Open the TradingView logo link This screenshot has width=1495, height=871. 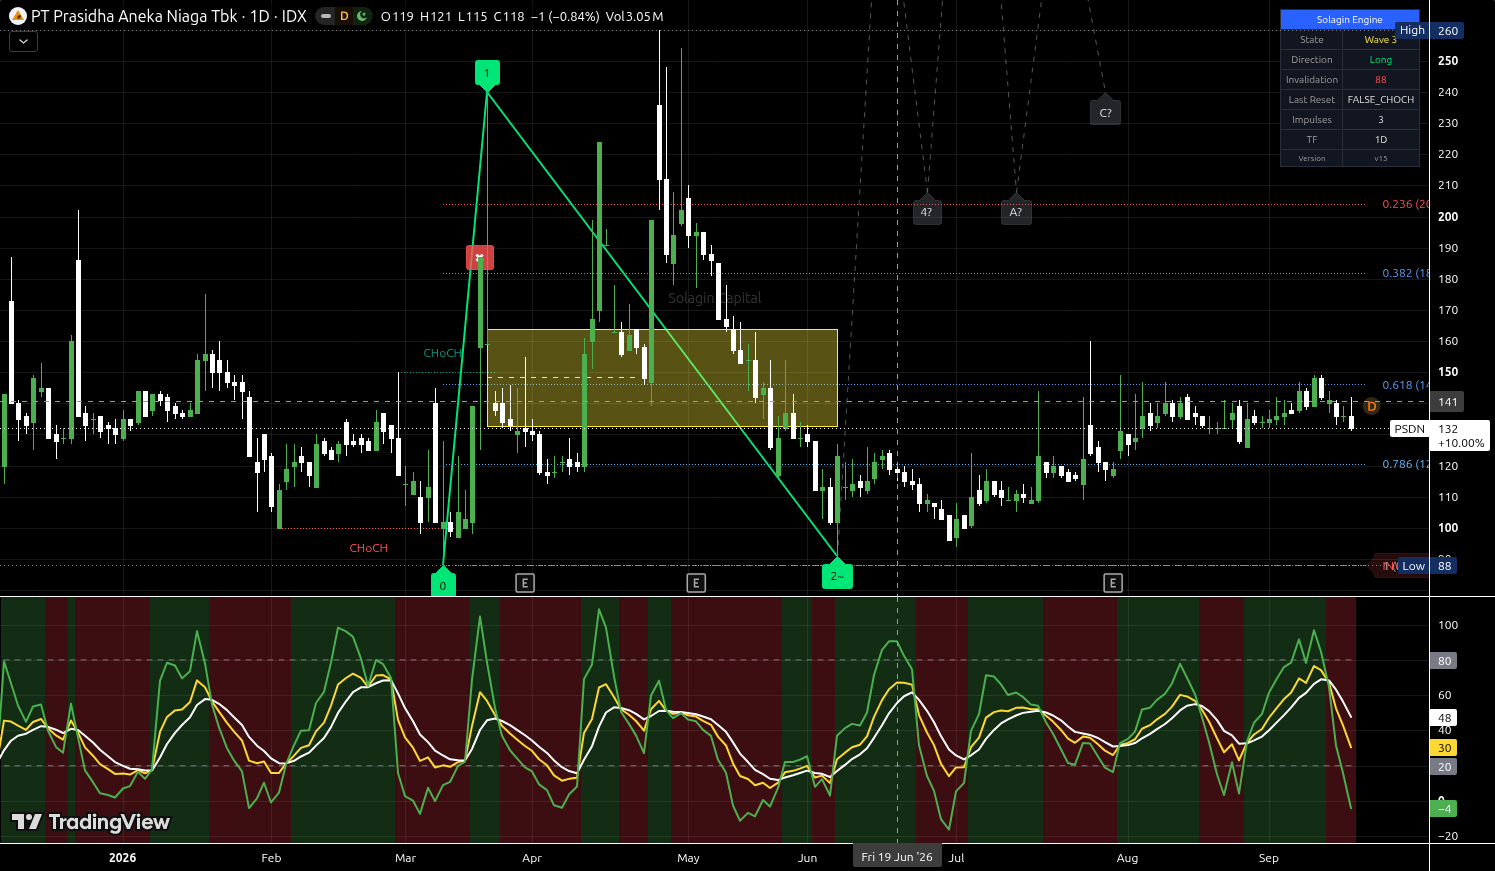coord(91,822)
